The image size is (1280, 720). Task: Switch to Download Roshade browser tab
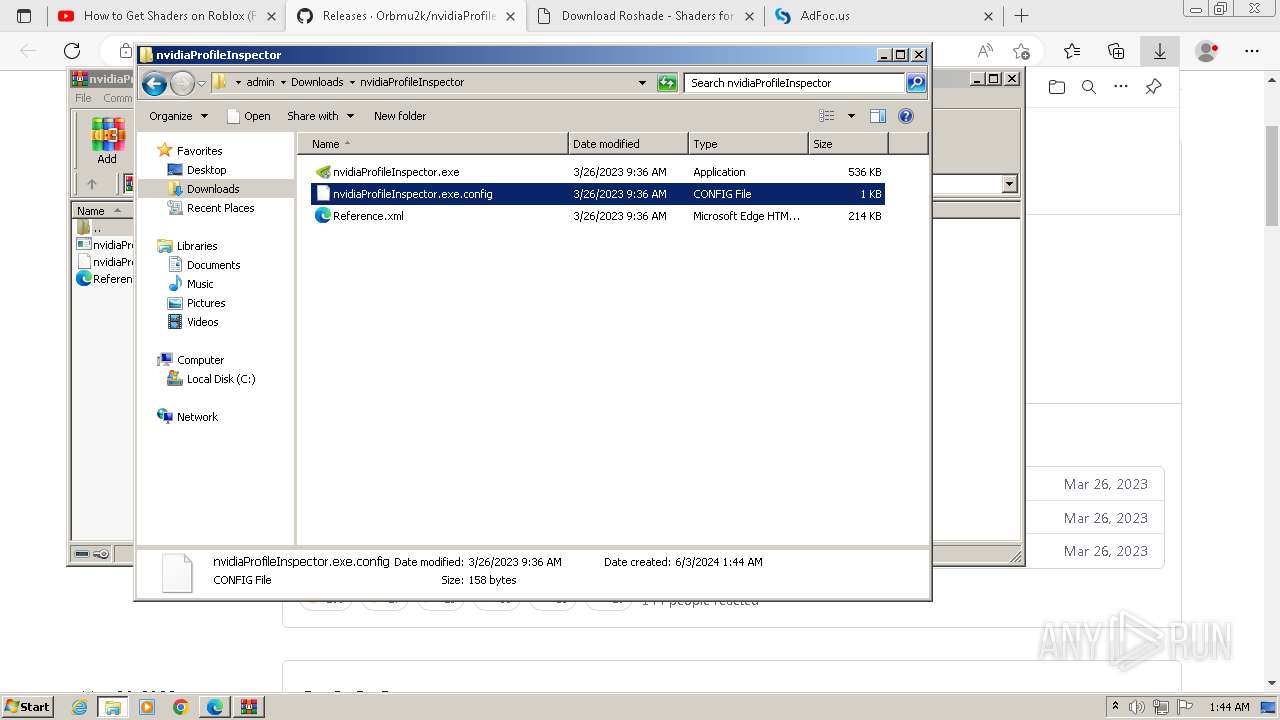tap(645, 16)
